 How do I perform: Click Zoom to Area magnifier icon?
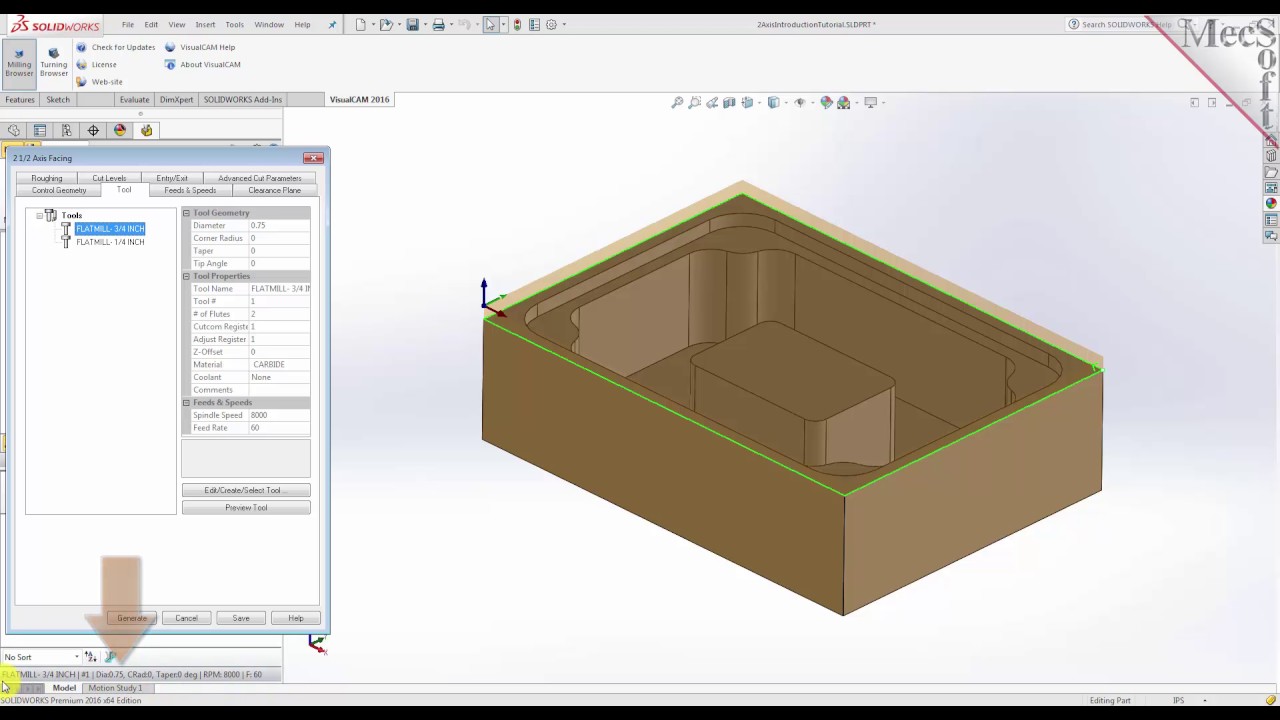694,102
